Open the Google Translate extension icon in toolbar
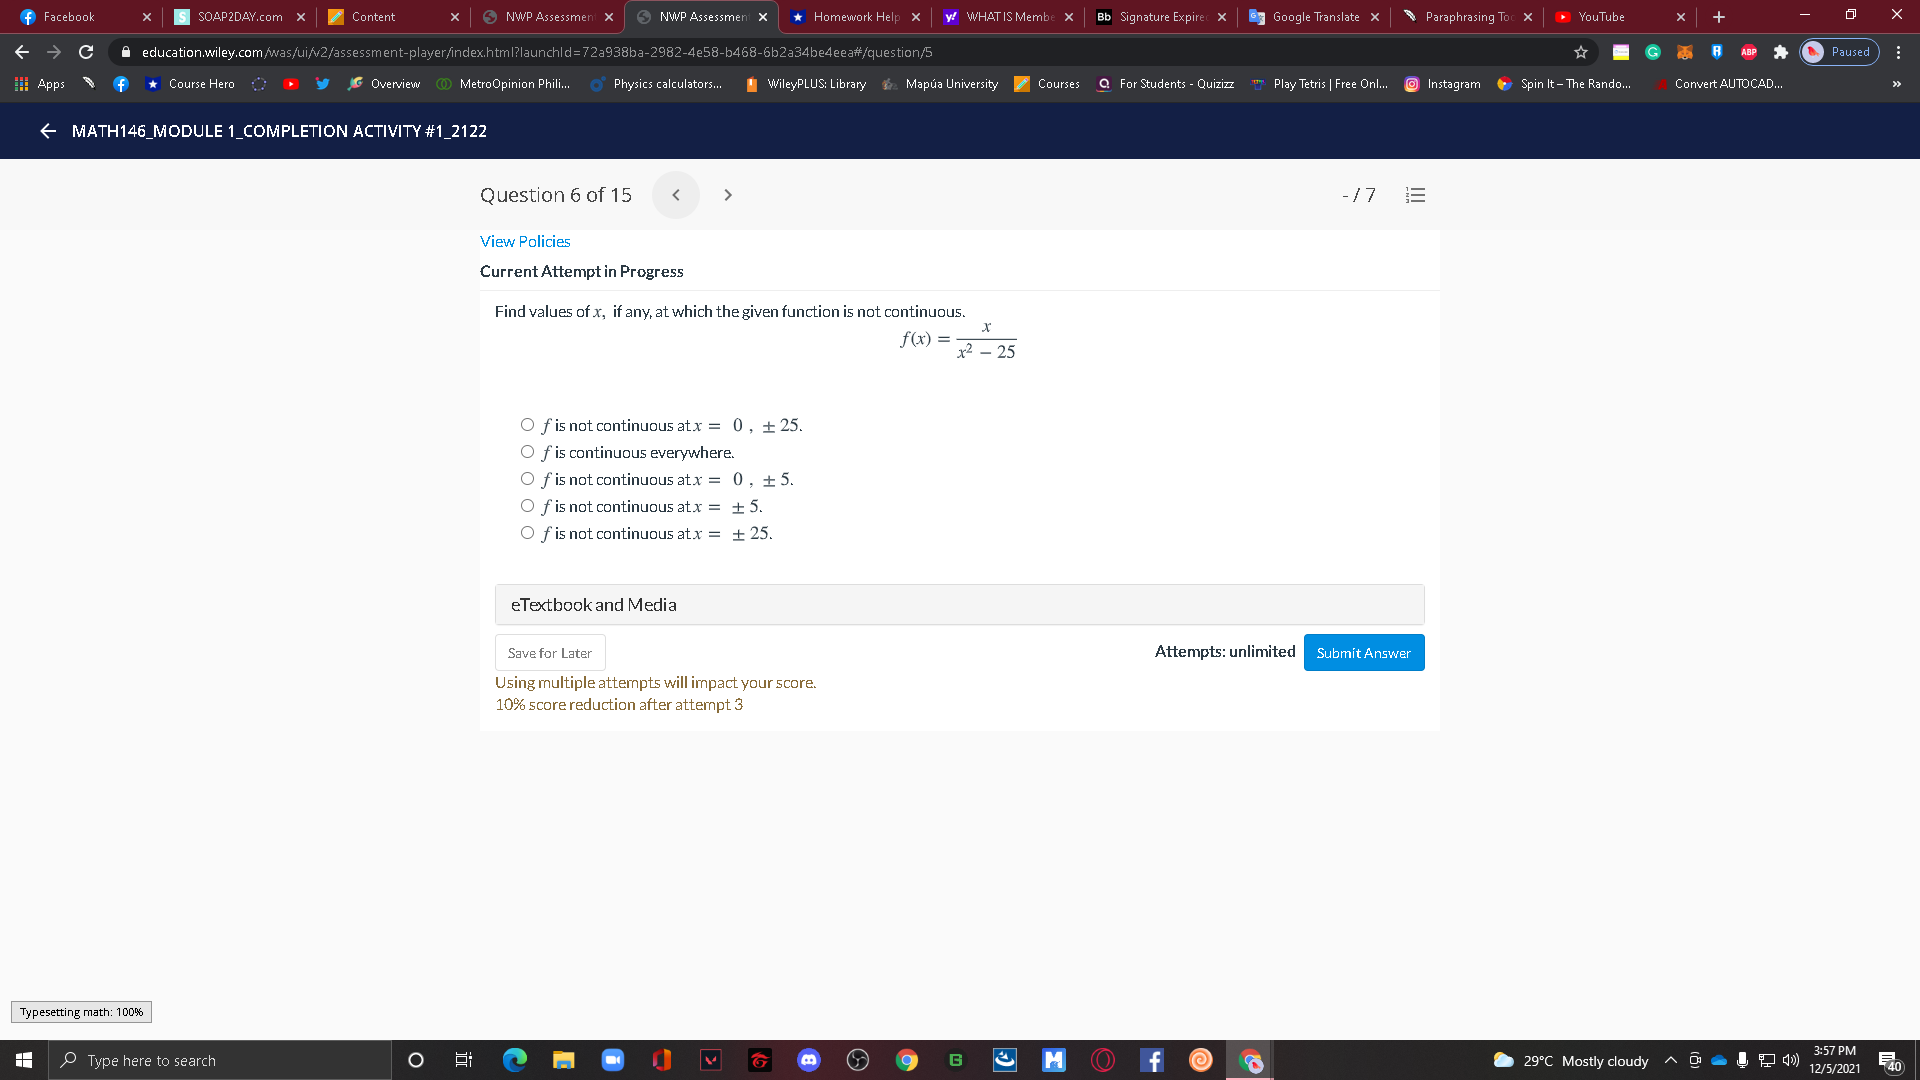The image size is (1920, 1080). point(1621,52)
